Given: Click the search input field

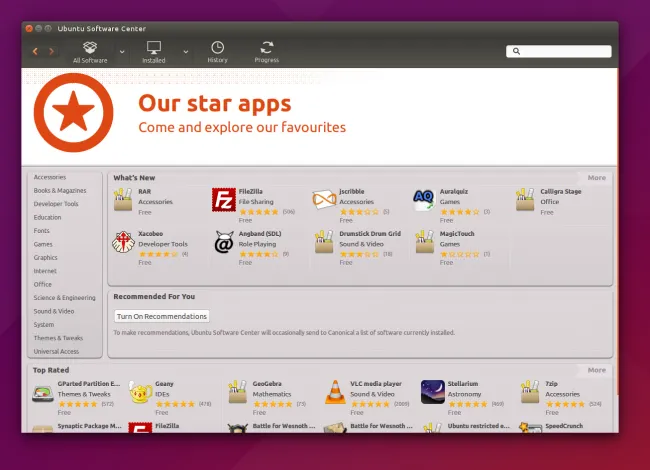Looking at the screenshot, I should (560, 51).
